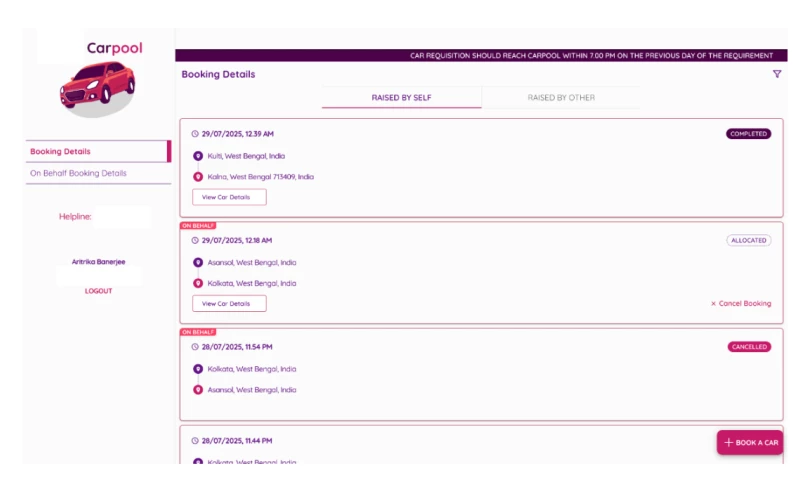Click the user name Aritrika Banerjee
This screenshot has width=800, height=480.
pos(98,262)
